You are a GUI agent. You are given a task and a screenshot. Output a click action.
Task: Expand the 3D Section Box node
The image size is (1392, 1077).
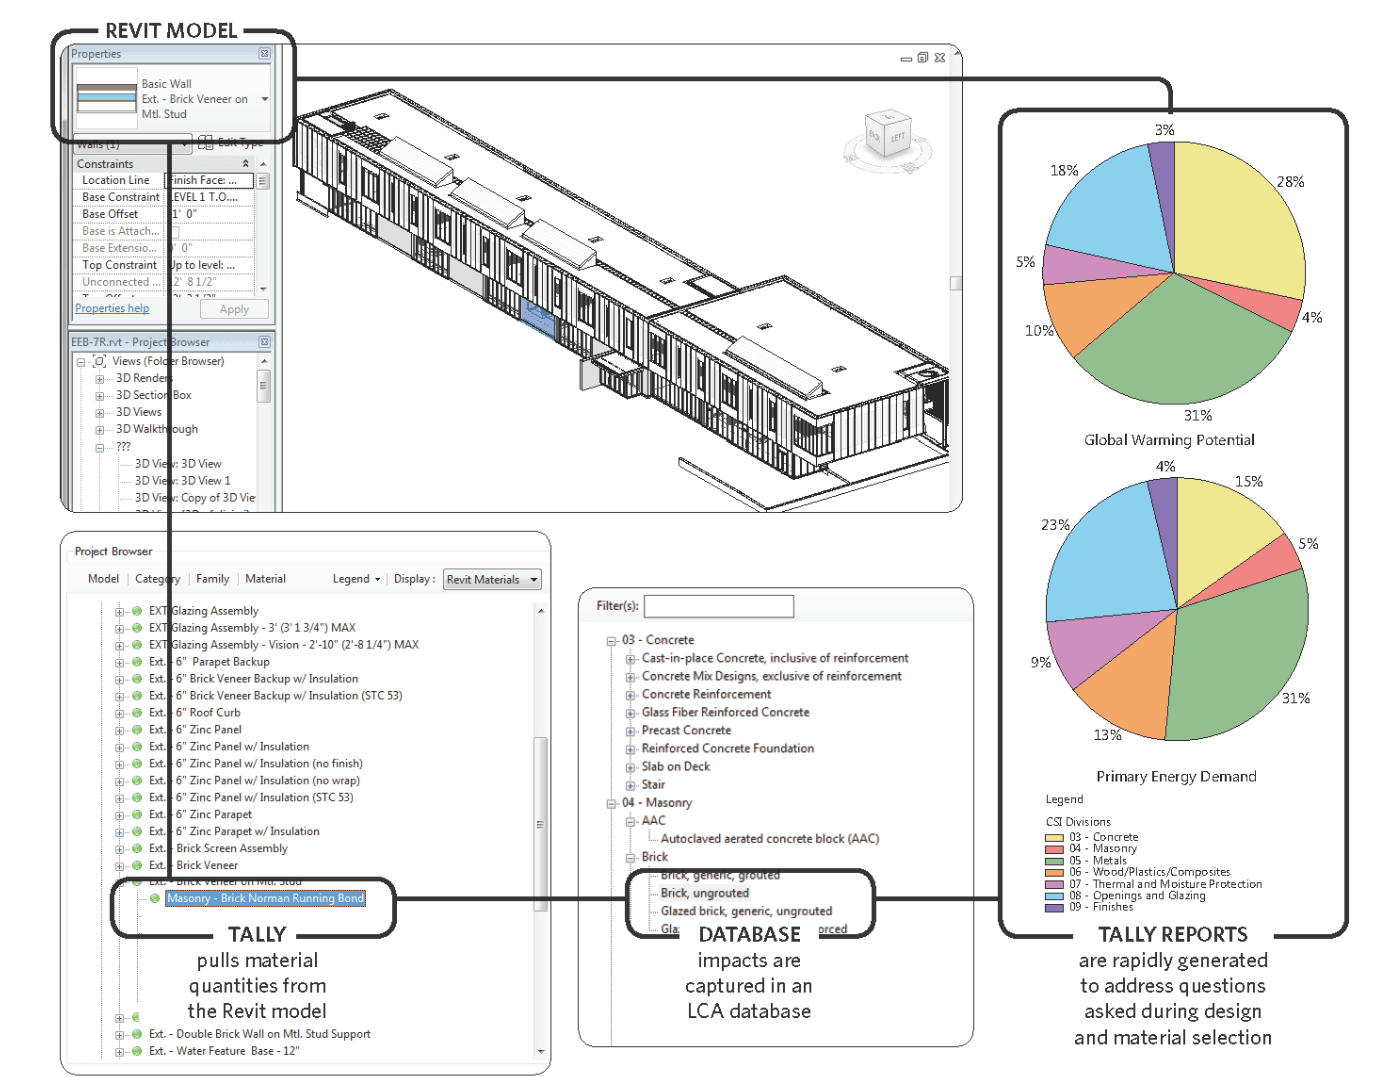tap(99, 396)
